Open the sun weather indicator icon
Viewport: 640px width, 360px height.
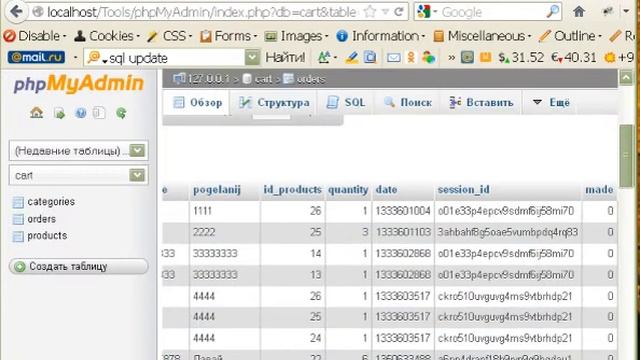tap(610, 58)
